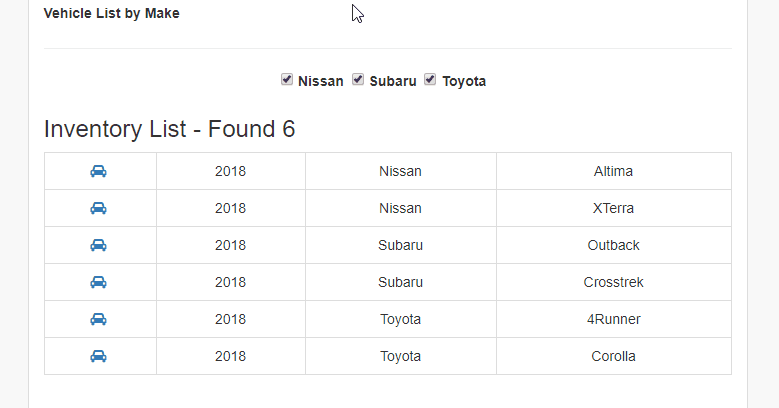Uncheck the Subaru make filter

pyautogui.click(x=358, y=80)
